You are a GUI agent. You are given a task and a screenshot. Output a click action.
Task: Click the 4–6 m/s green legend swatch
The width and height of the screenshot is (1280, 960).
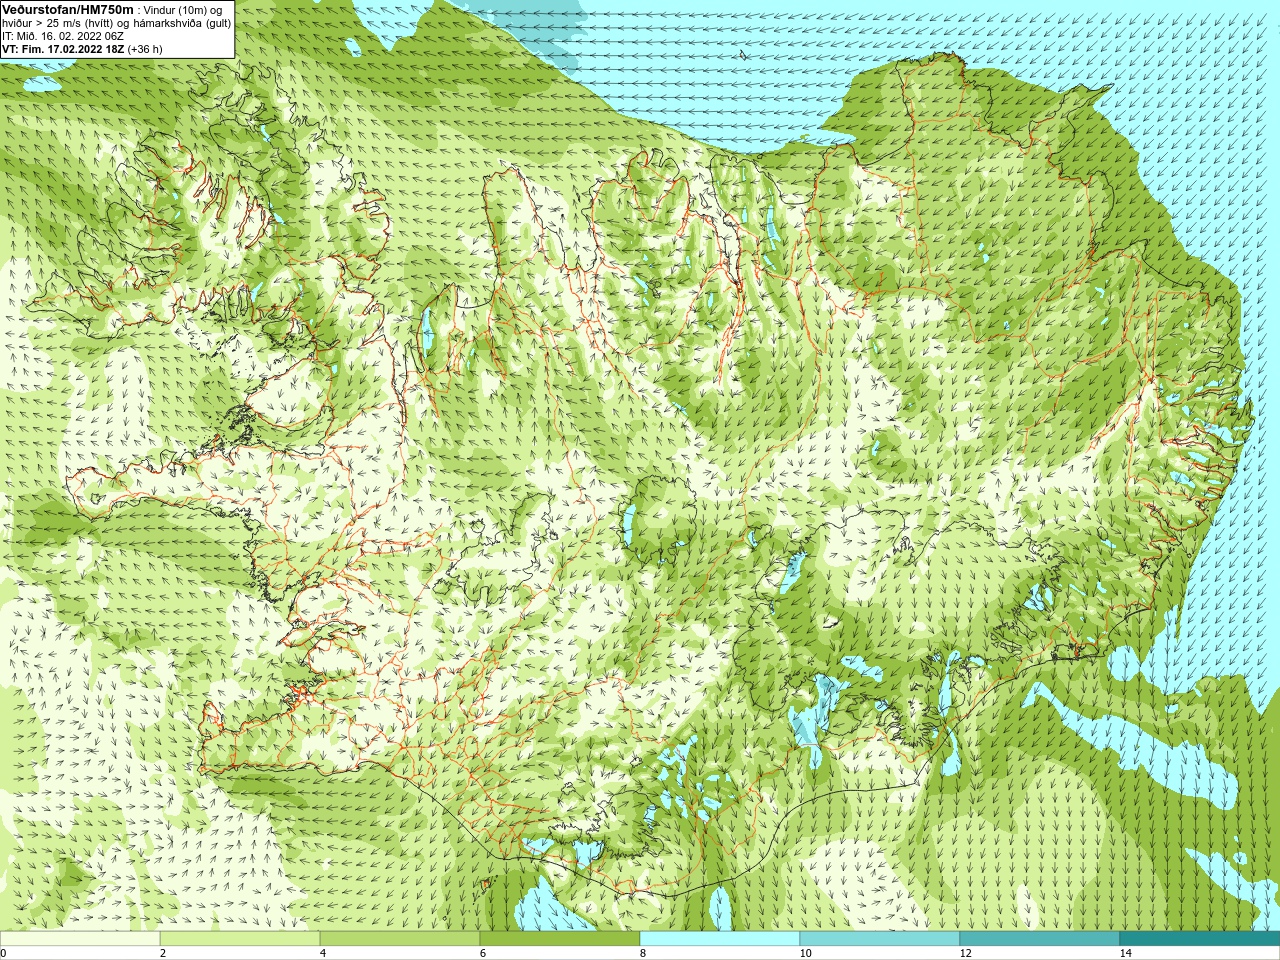click(400, 939)
